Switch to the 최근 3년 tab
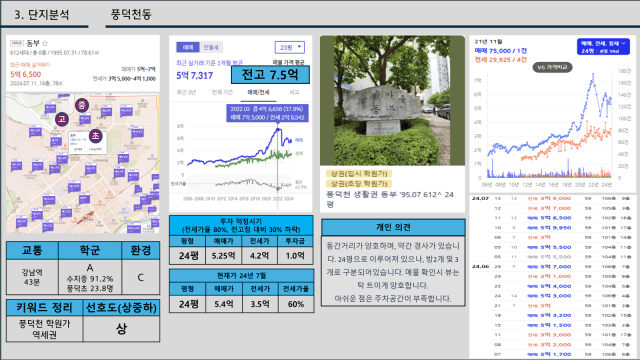This screenshot has width=640, height=360. 186,93
